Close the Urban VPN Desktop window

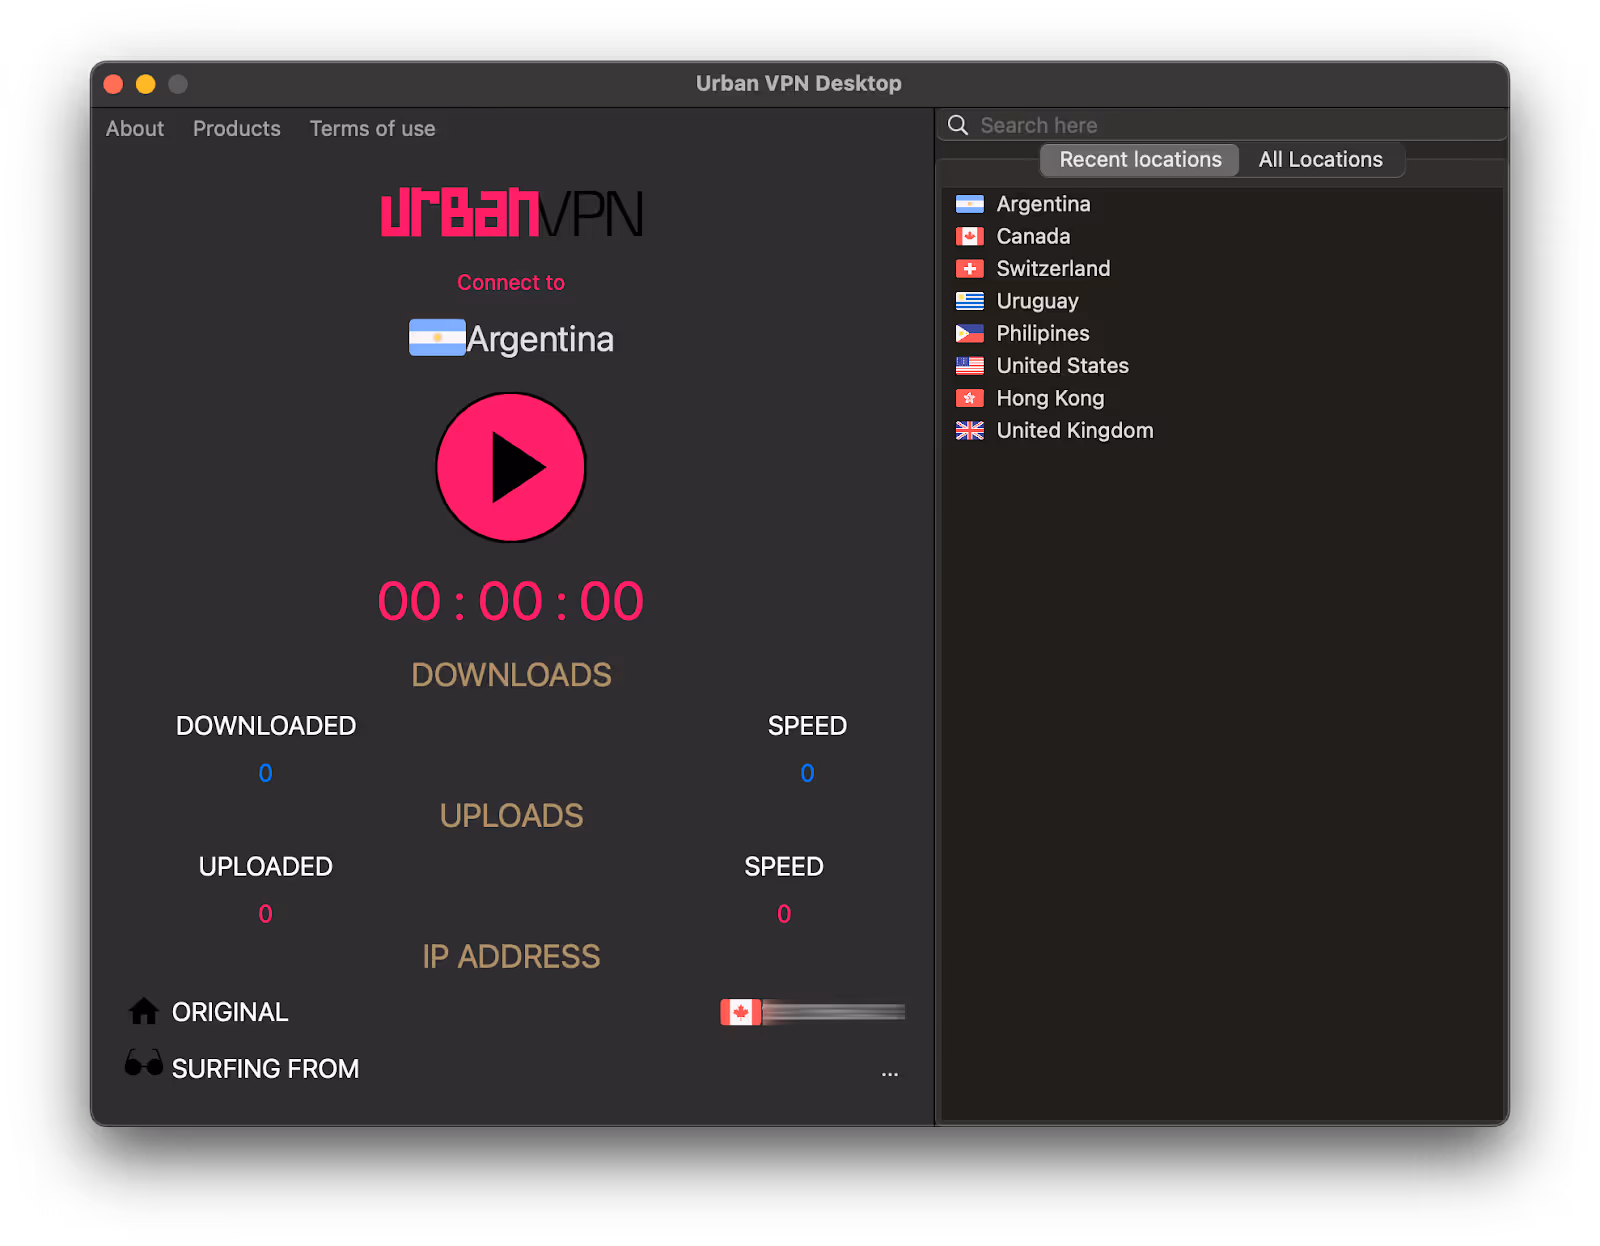click(114, 84)
